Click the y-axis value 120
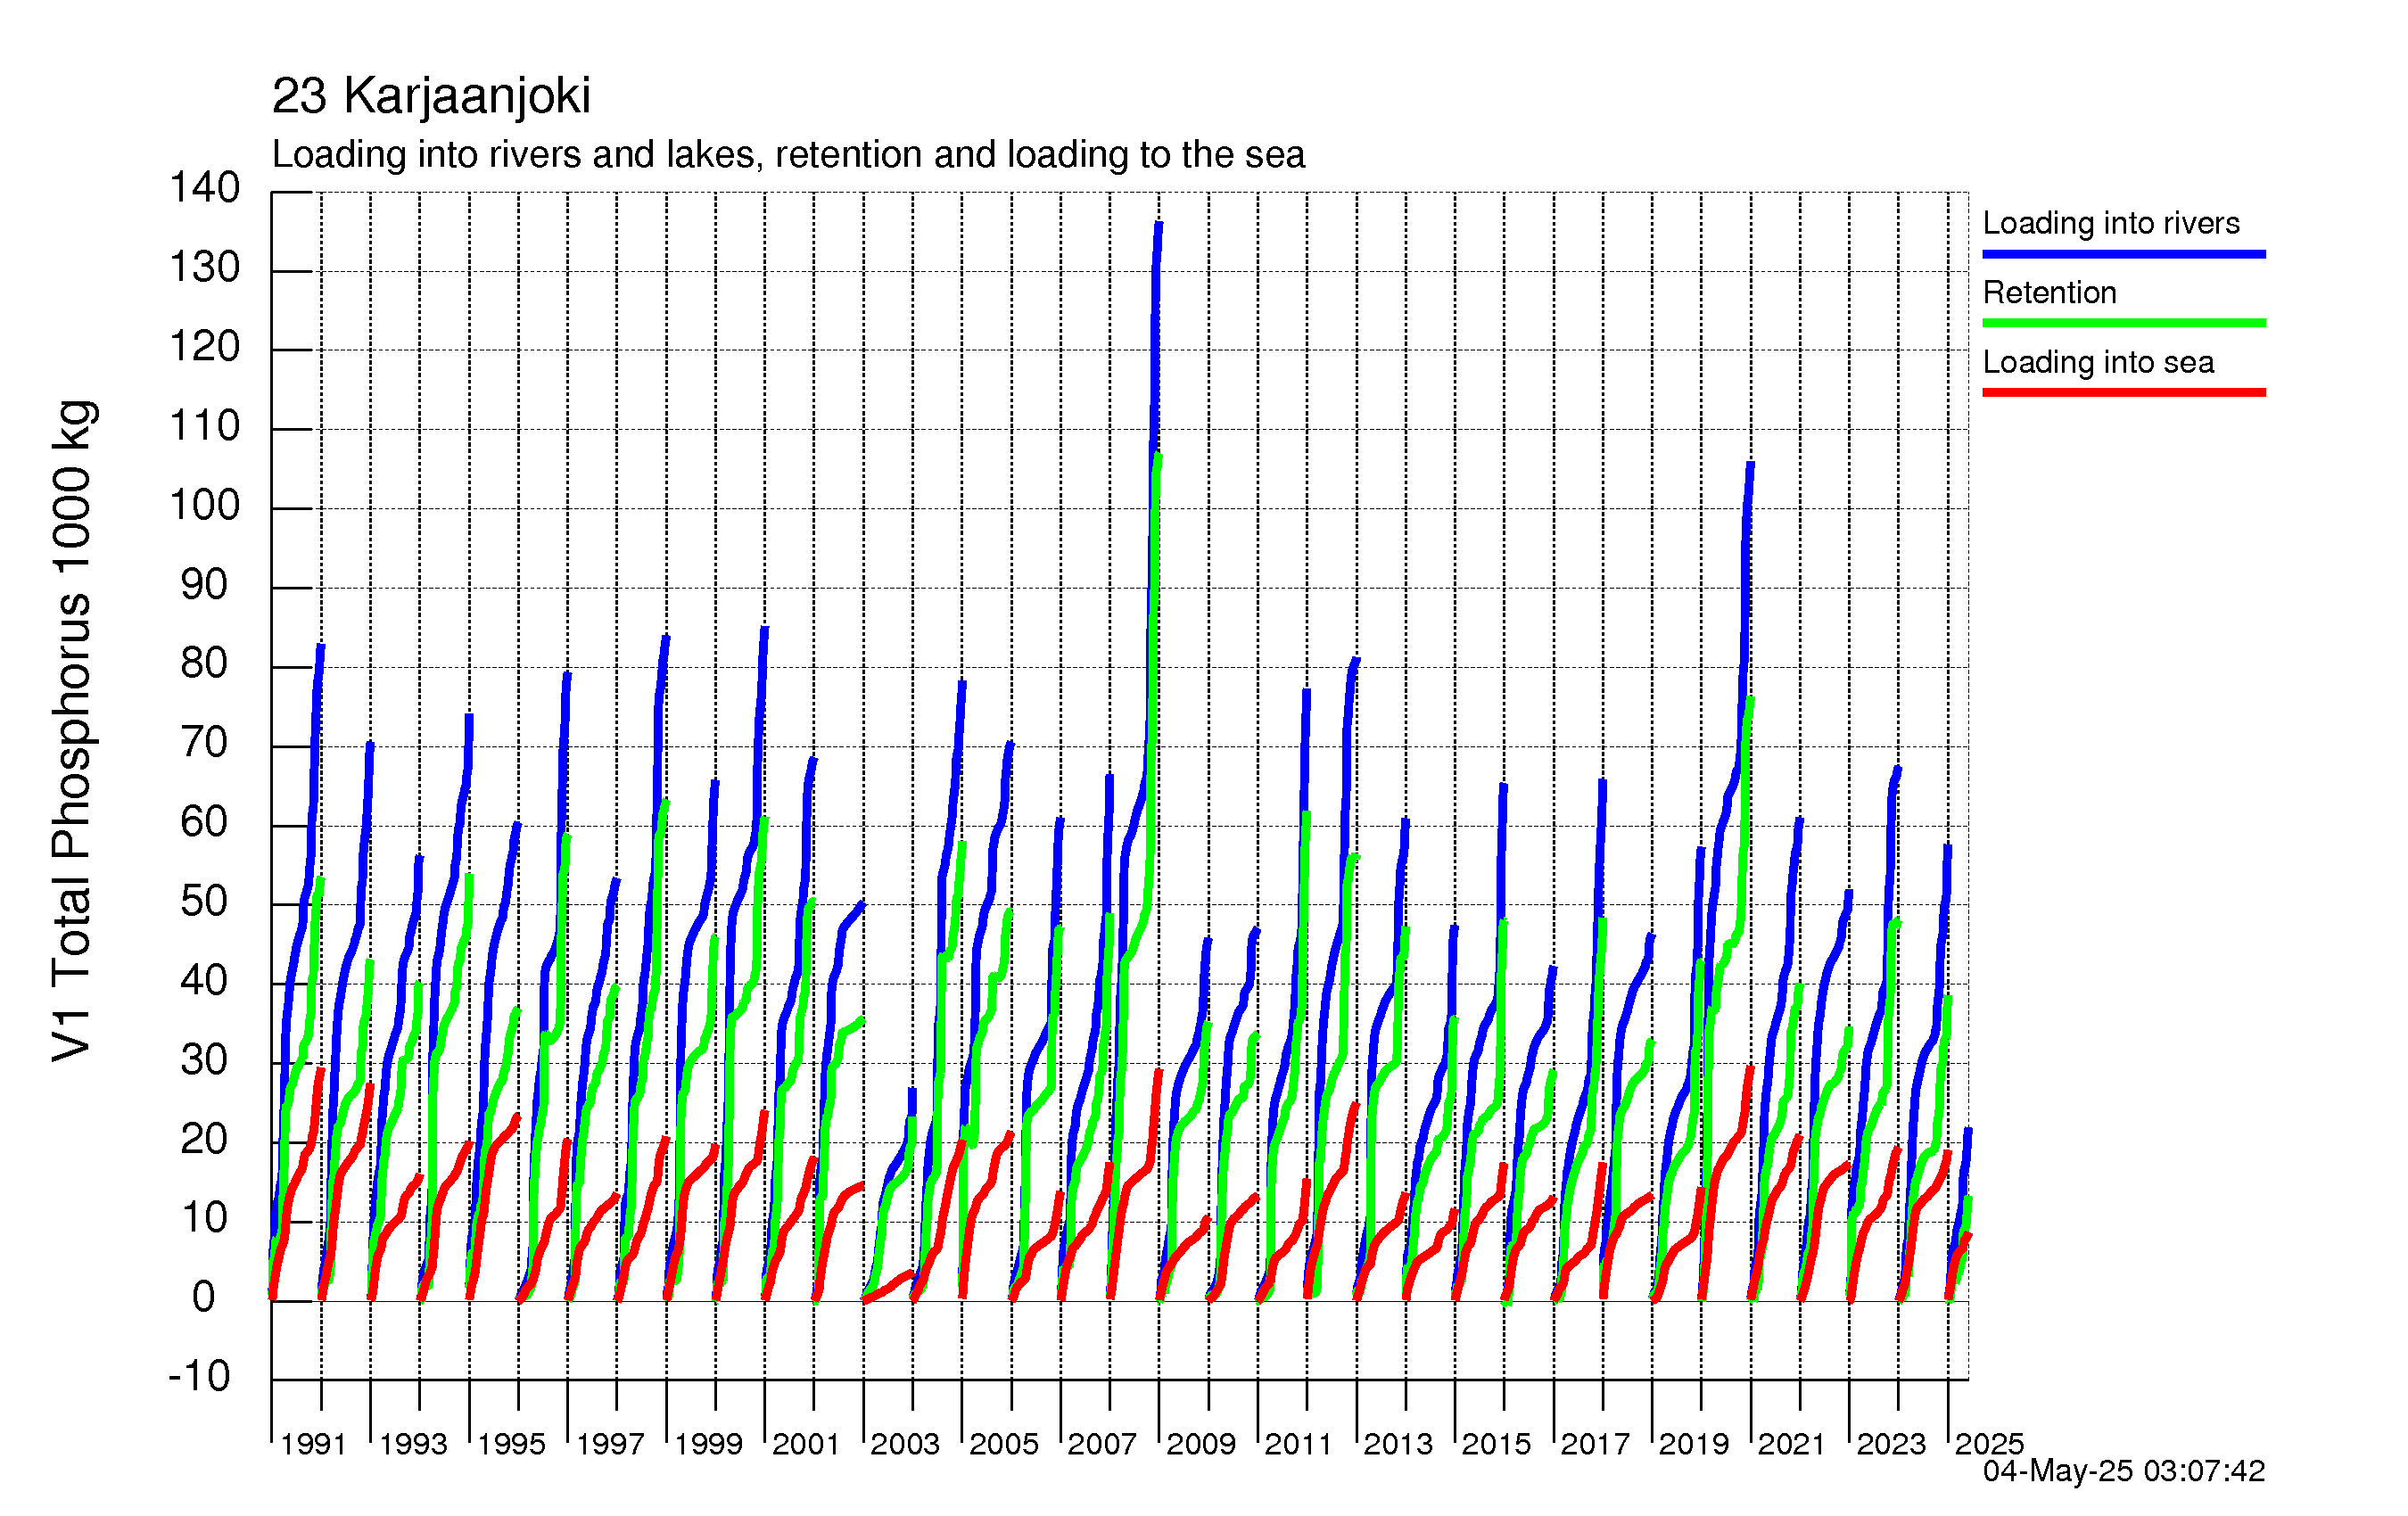The image size is (2408, 1516). (204, 347)
